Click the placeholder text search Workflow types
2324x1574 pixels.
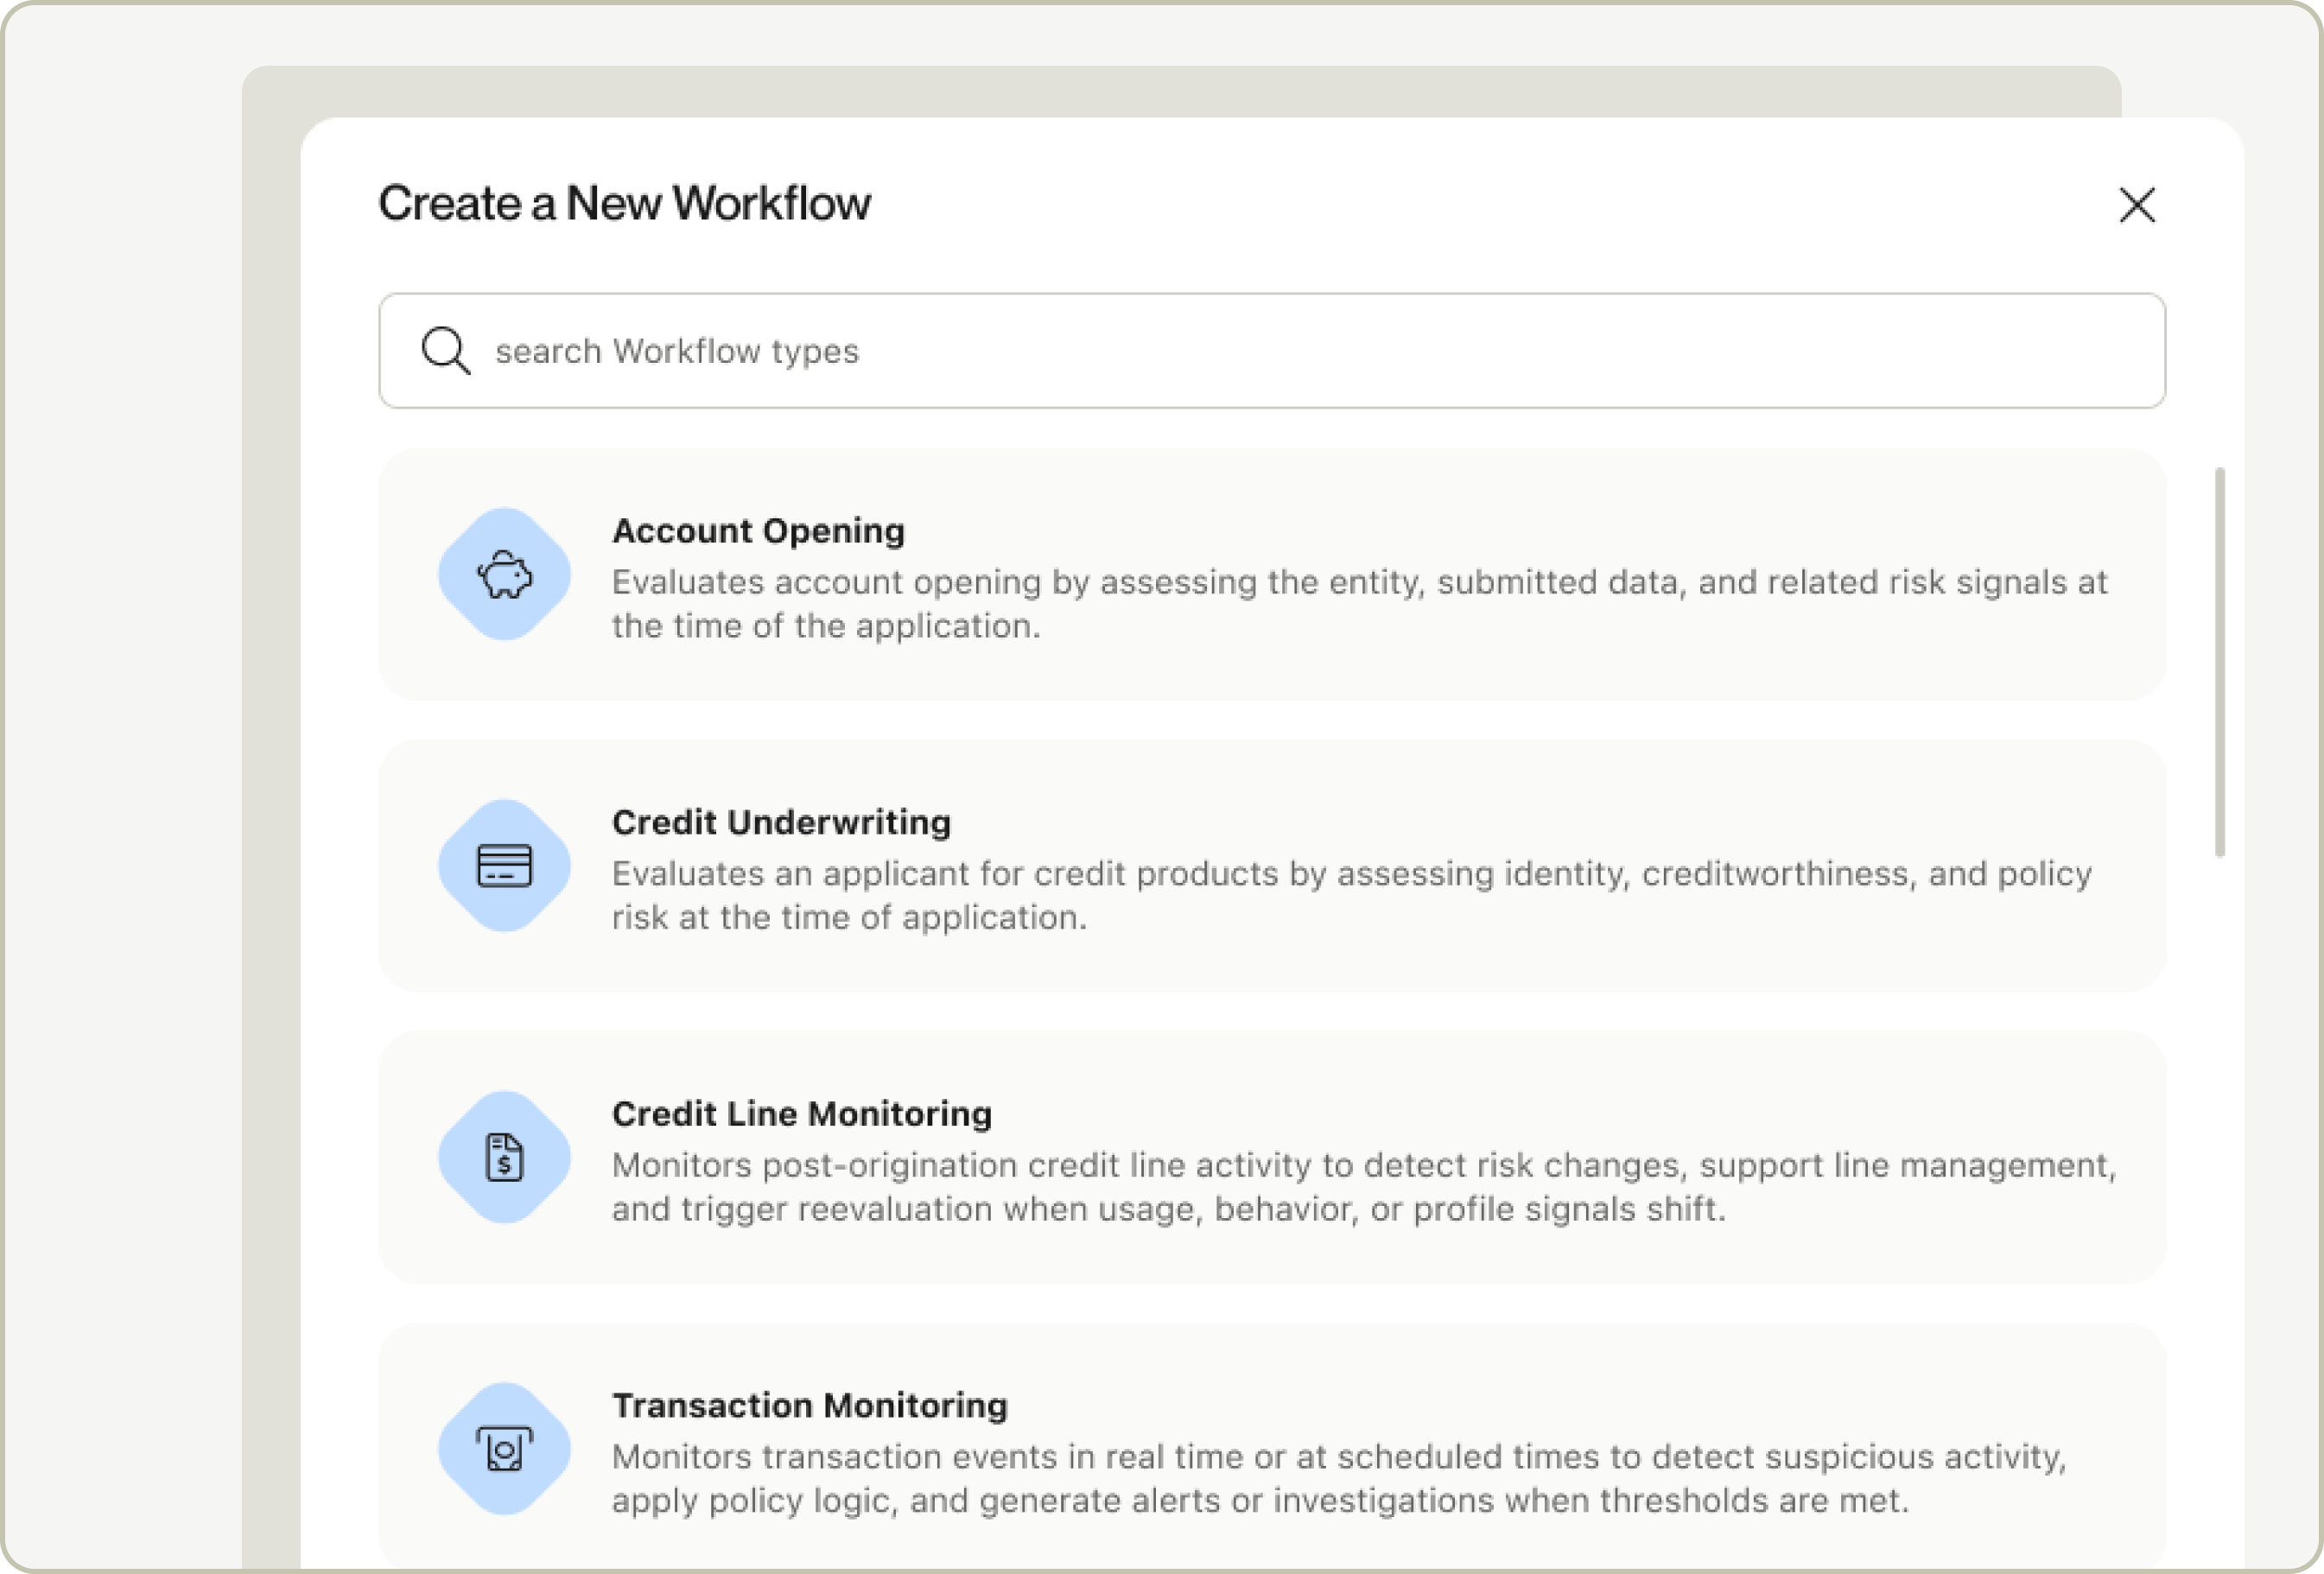point(677,351)
